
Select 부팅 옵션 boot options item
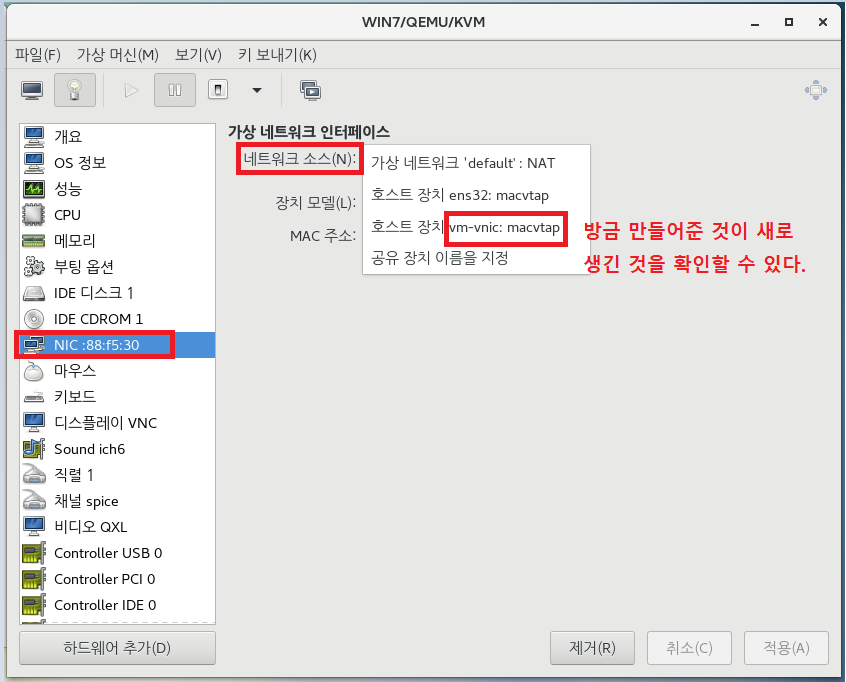(118, 267)
